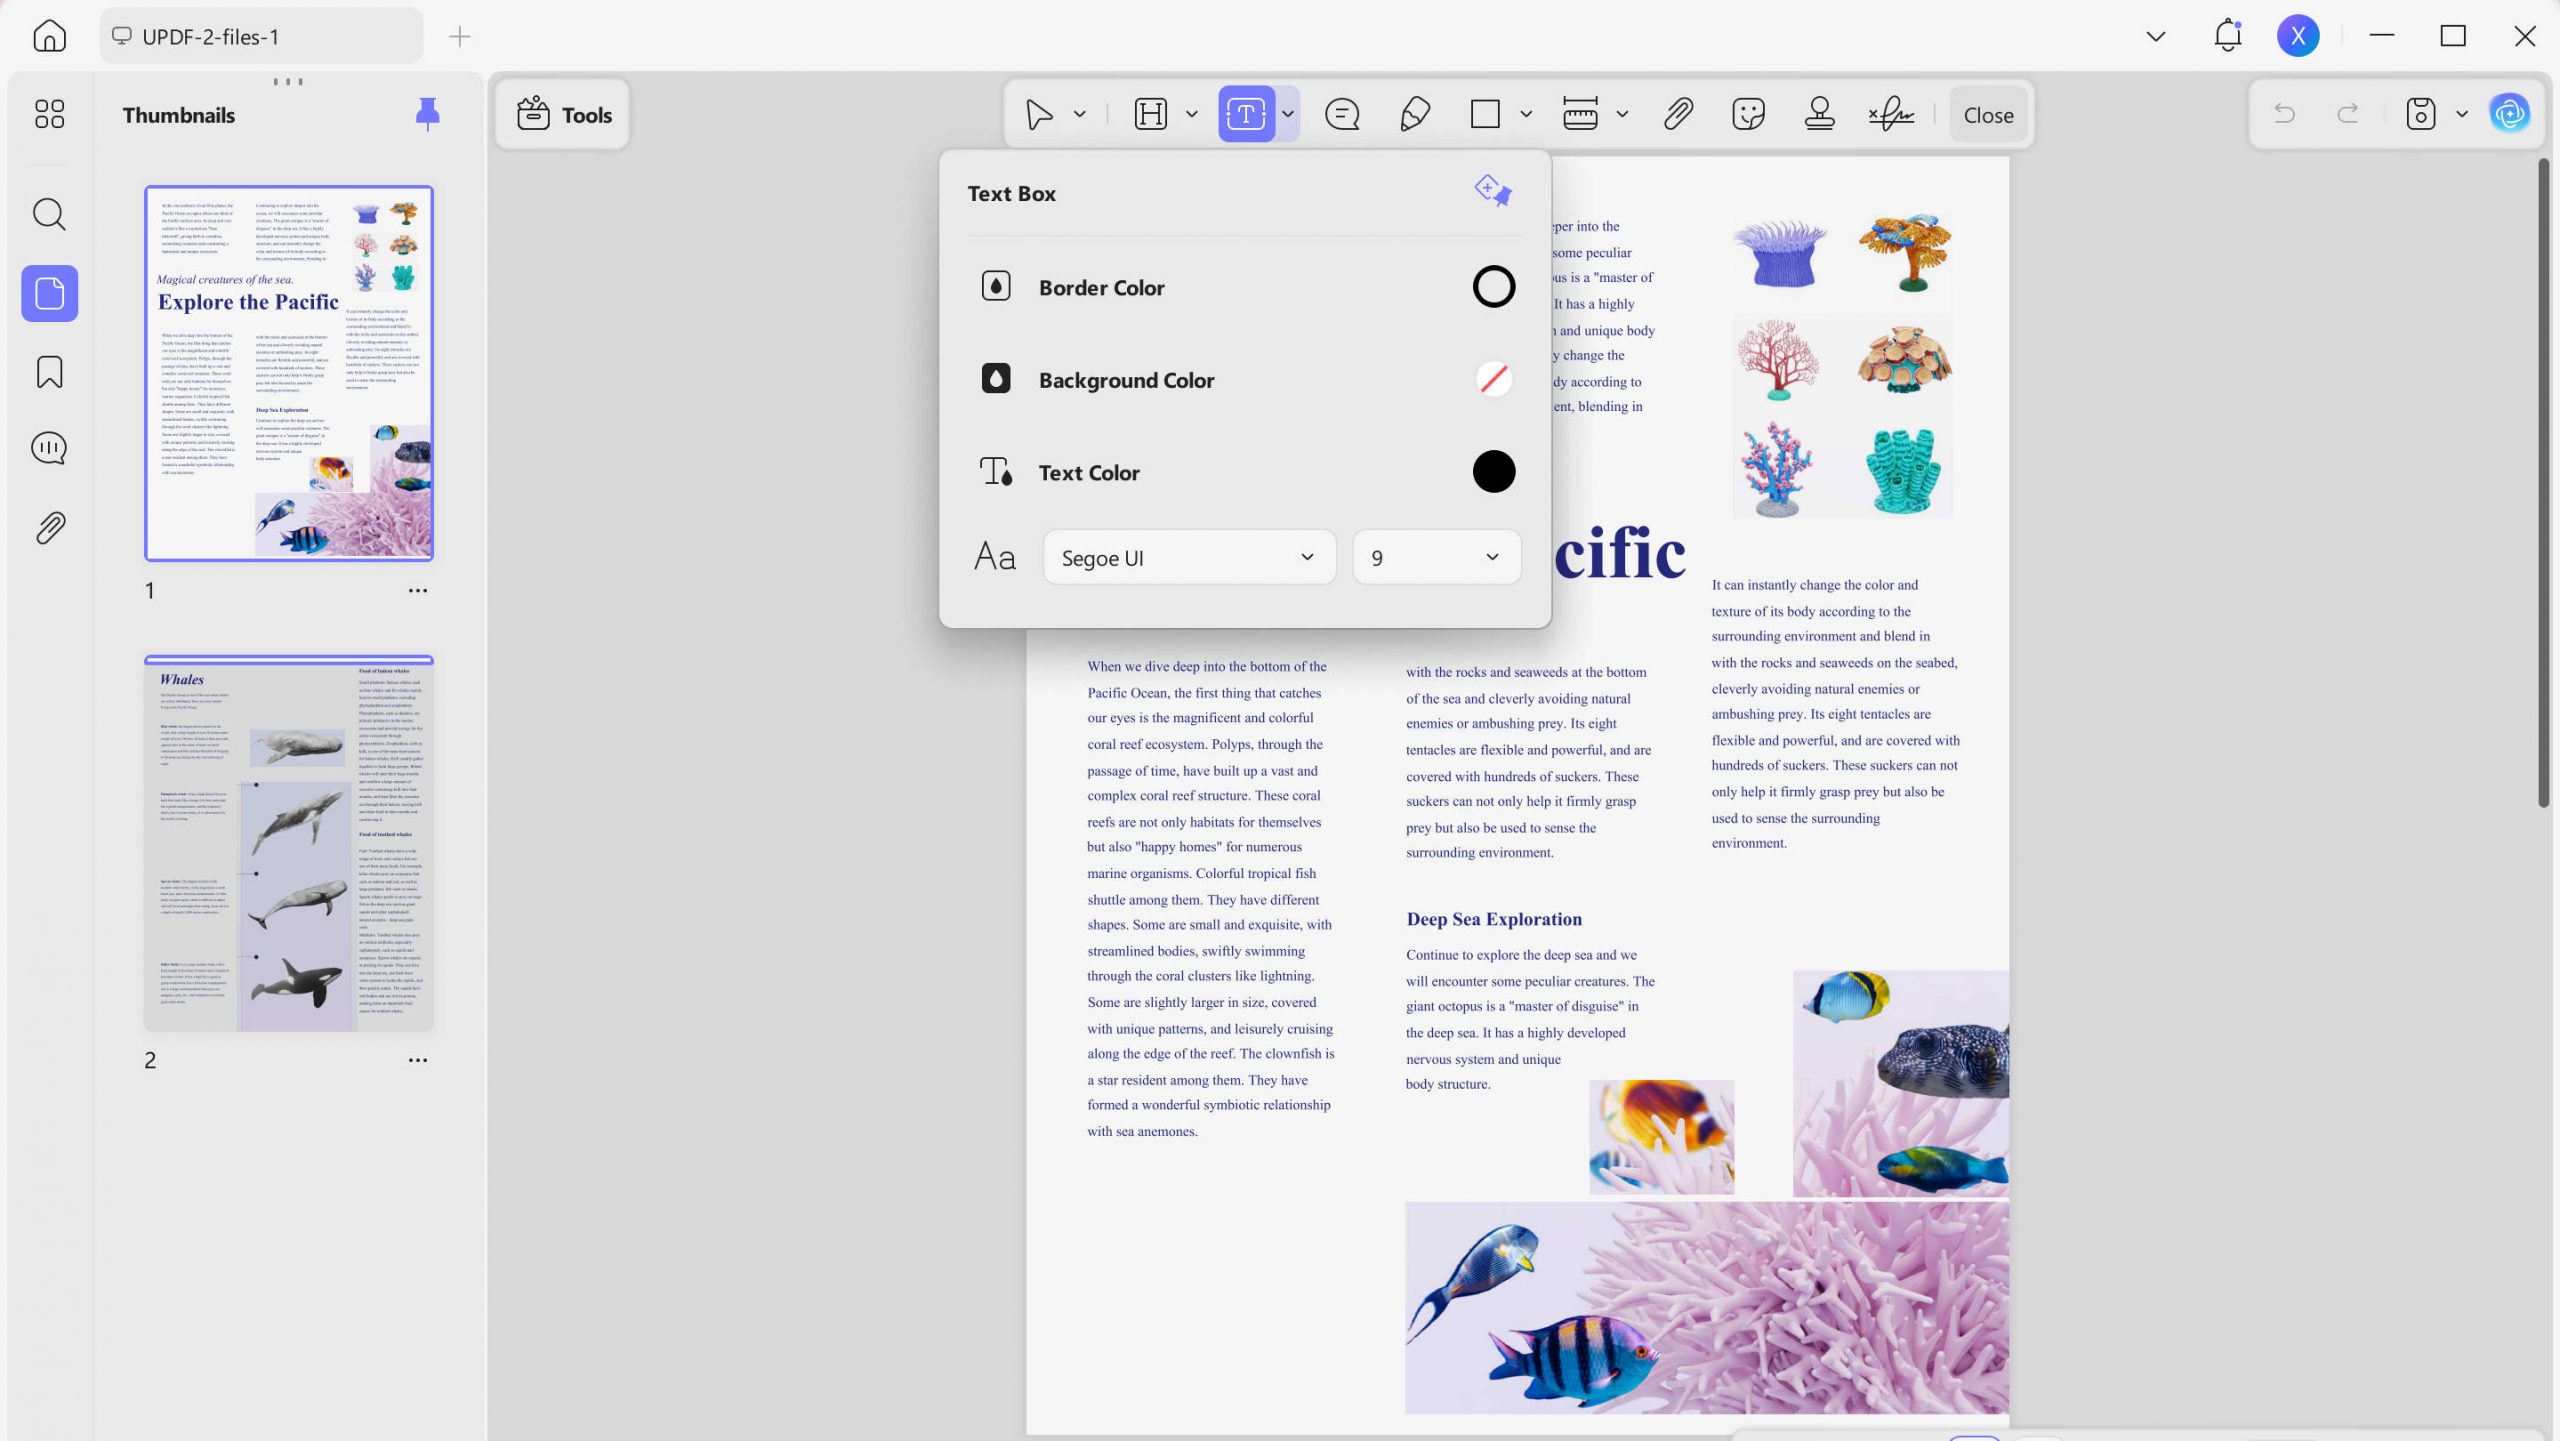Launch the UPDF AI assistant icon
The height and width of the screenshot is (1441, 2560).
tap(2509, 114)
